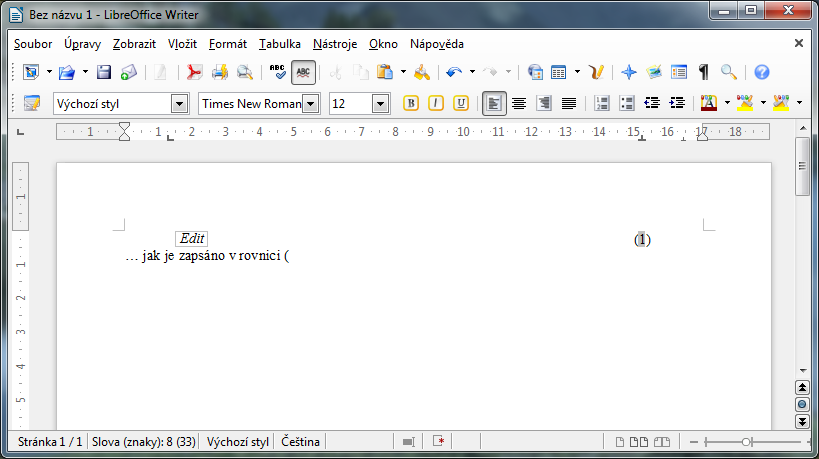Decrease indent of the paragraph

coord(652,103)
